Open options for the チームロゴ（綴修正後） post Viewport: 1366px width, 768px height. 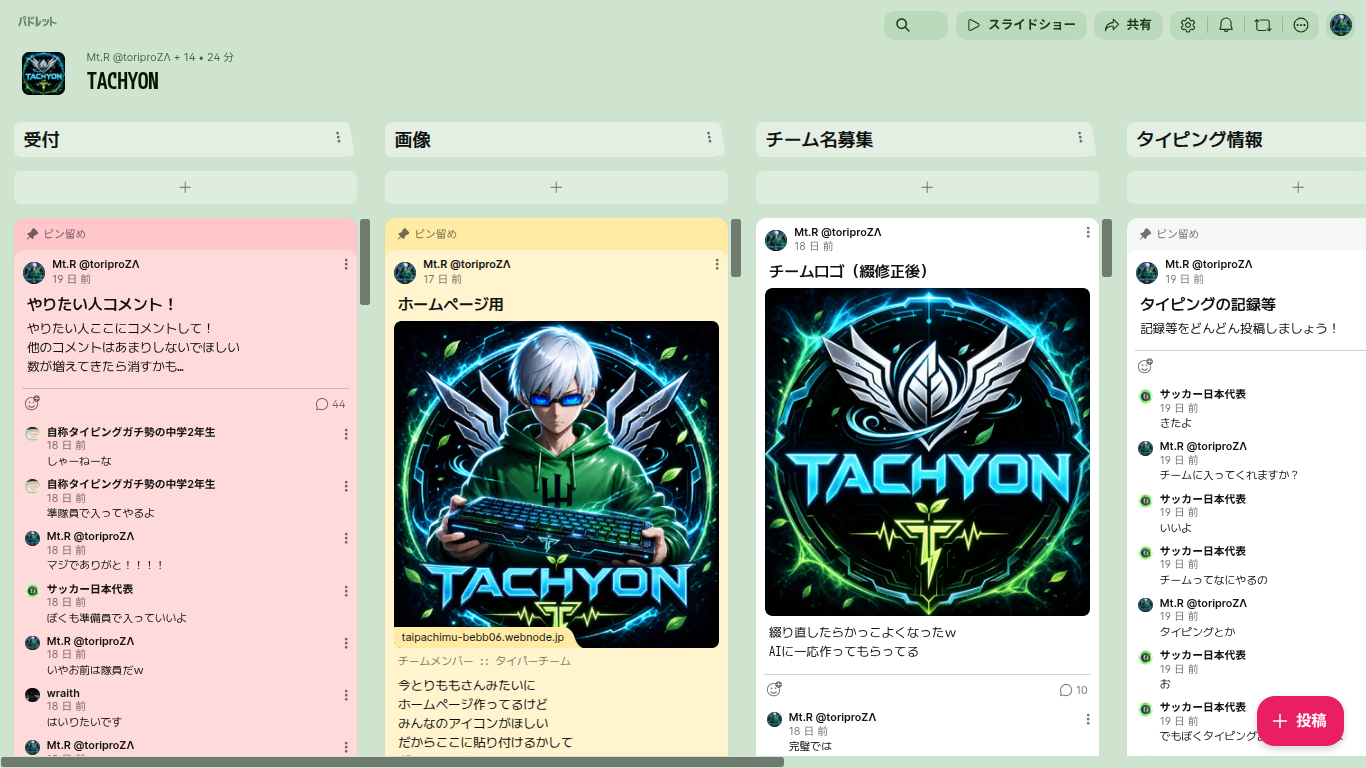click(x=1088, y=232)
